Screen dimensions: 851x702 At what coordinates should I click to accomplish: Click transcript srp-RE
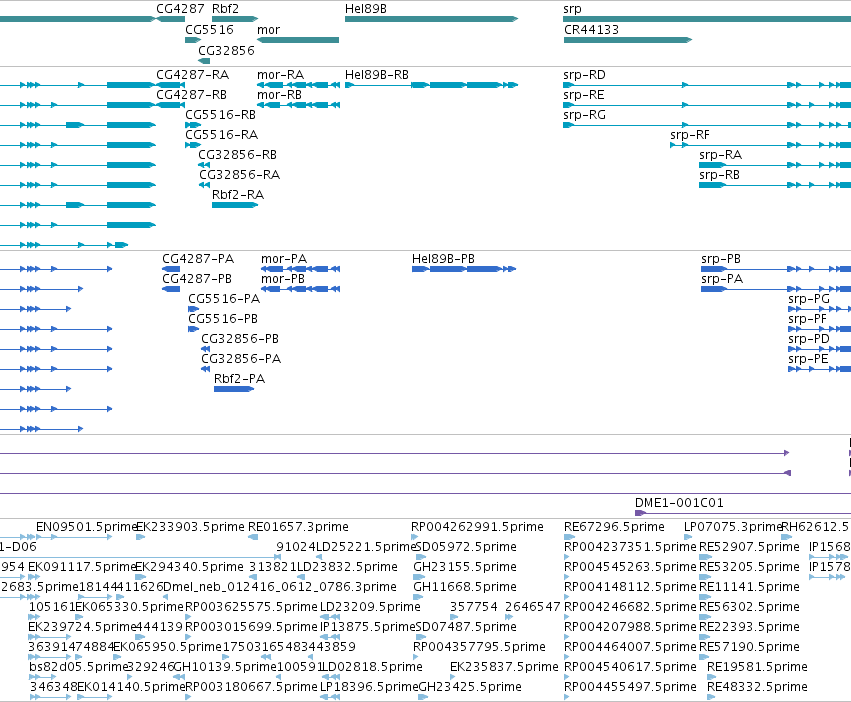click(x=707, y=105)
